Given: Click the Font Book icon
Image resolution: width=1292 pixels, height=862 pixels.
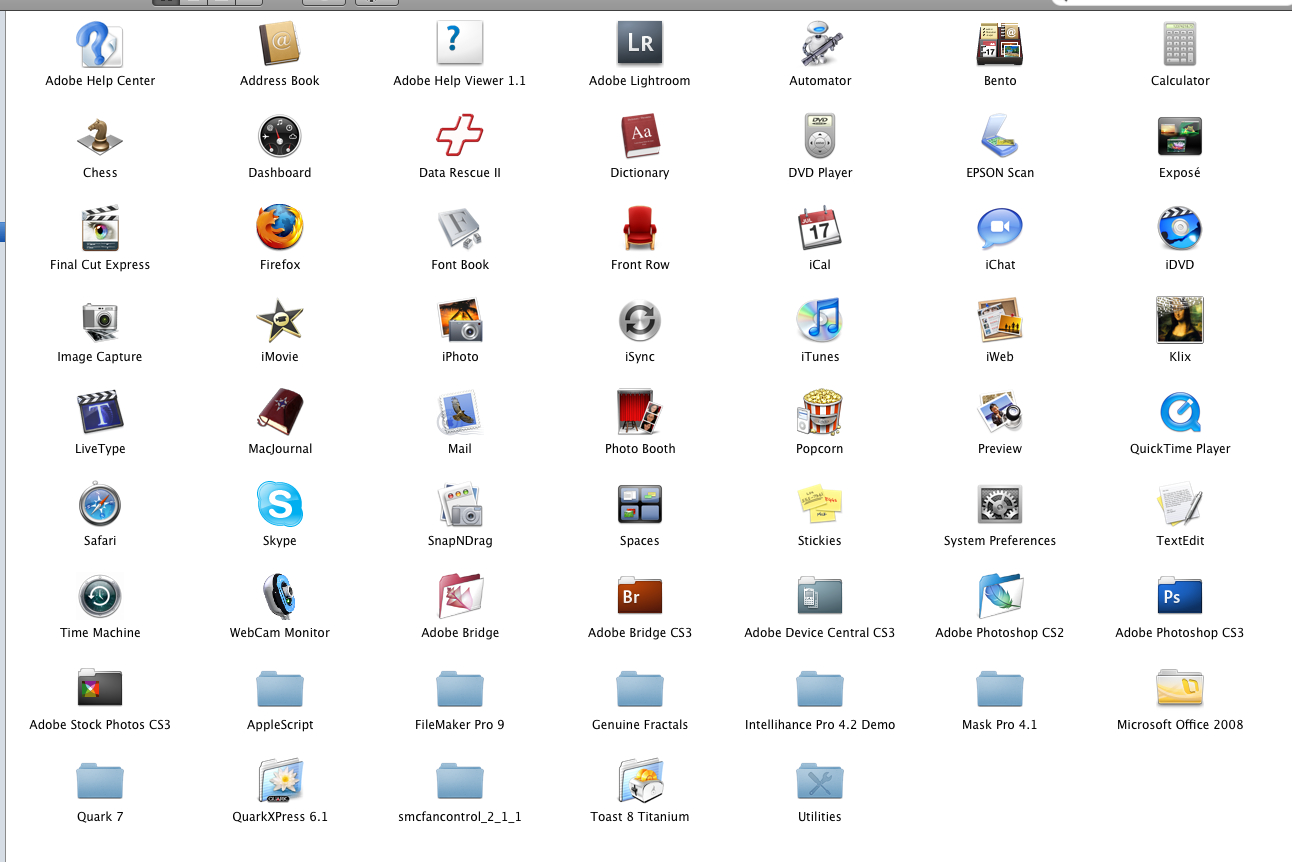Looking at the screenshot, I should tap(460, 228).
